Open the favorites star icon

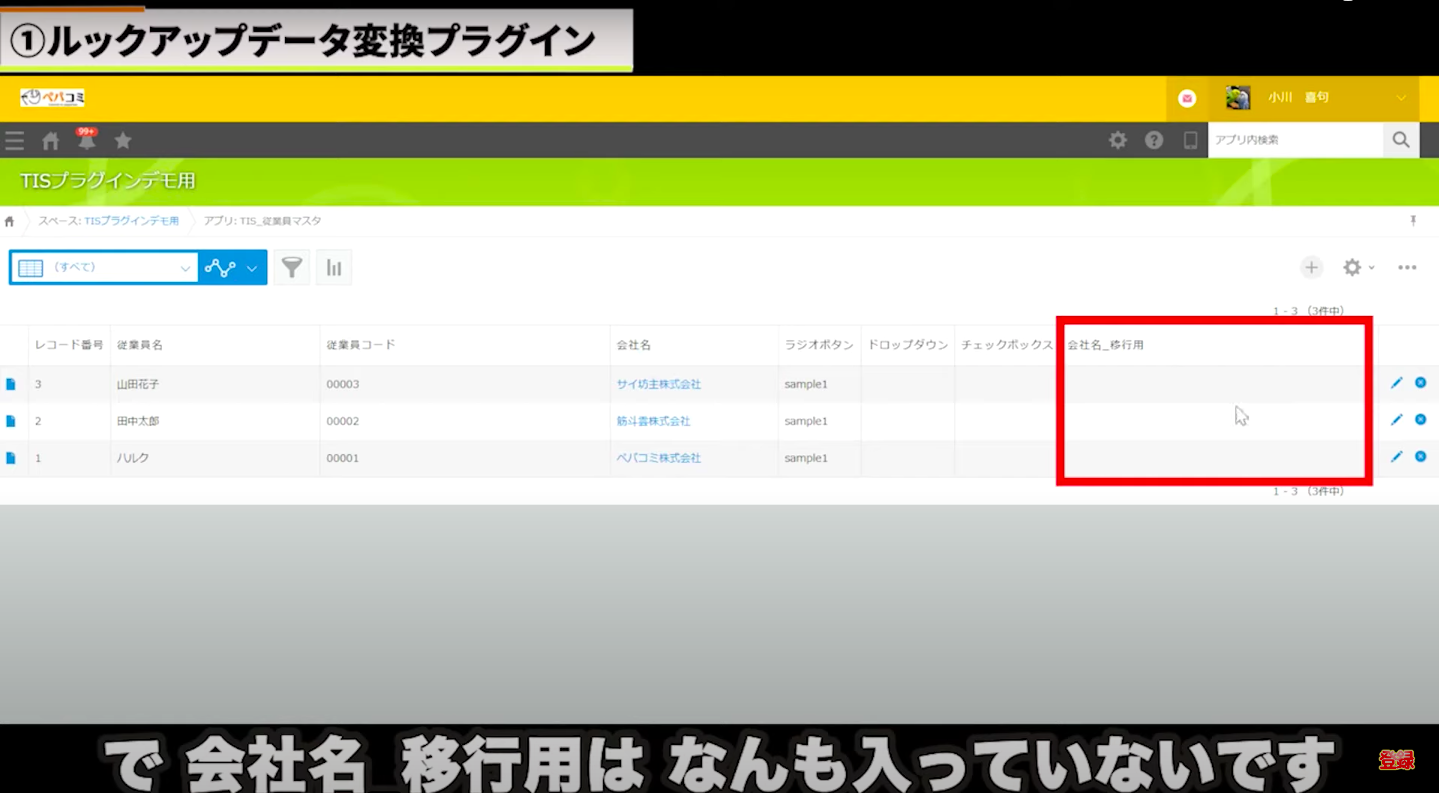[123, 141]
